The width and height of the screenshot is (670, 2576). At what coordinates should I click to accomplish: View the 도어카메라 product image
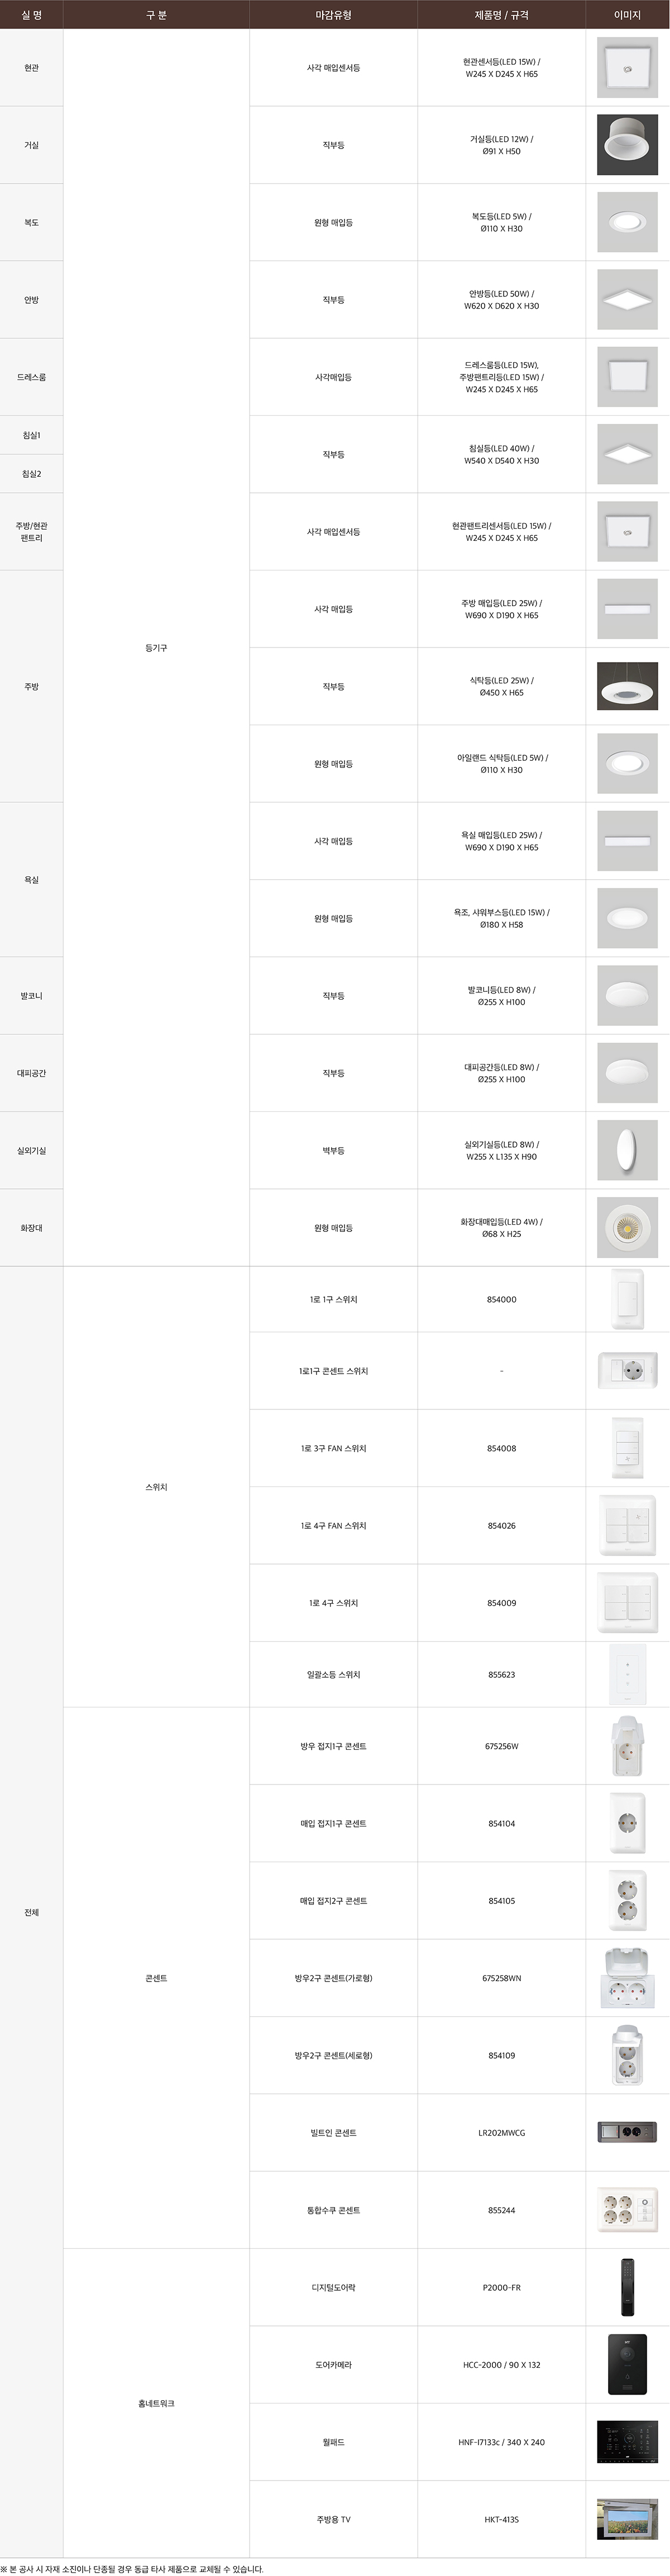tap(627, 2364)
